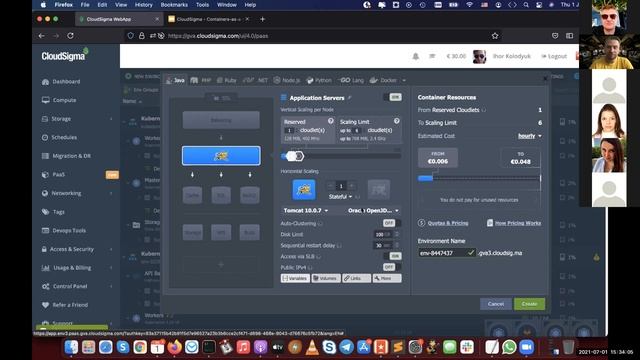
Task: Click the Build node block
Action: [x=249, y=232]
